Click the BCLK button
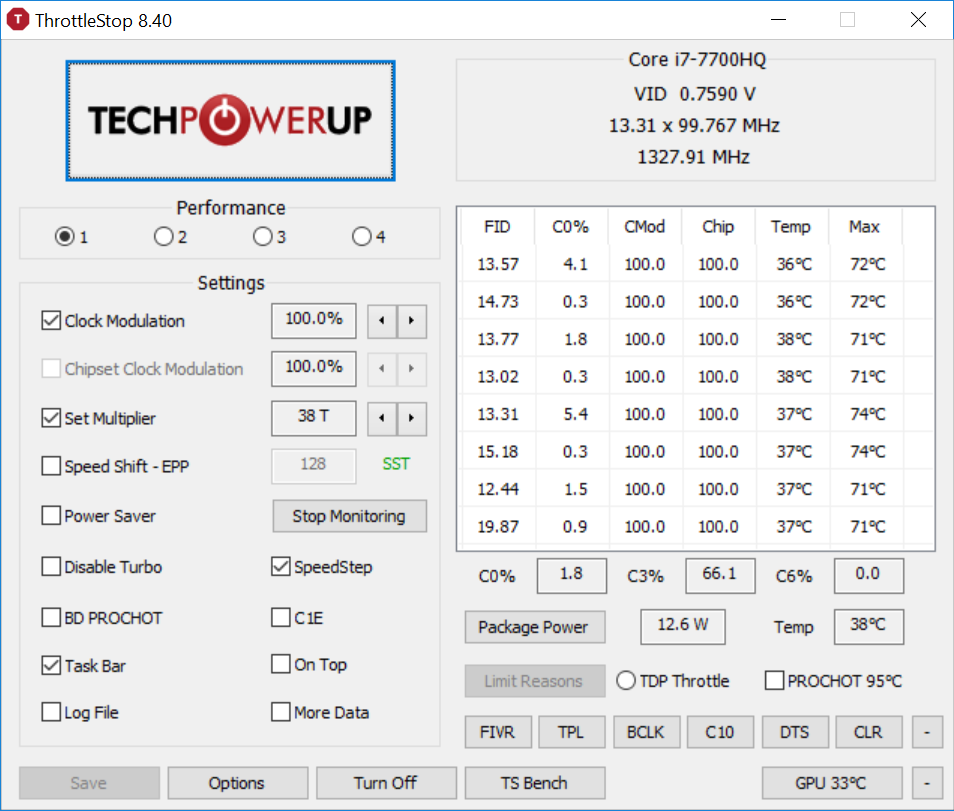Screen dimensions: 954x811 pyautogui.click(x=646, y=732)
